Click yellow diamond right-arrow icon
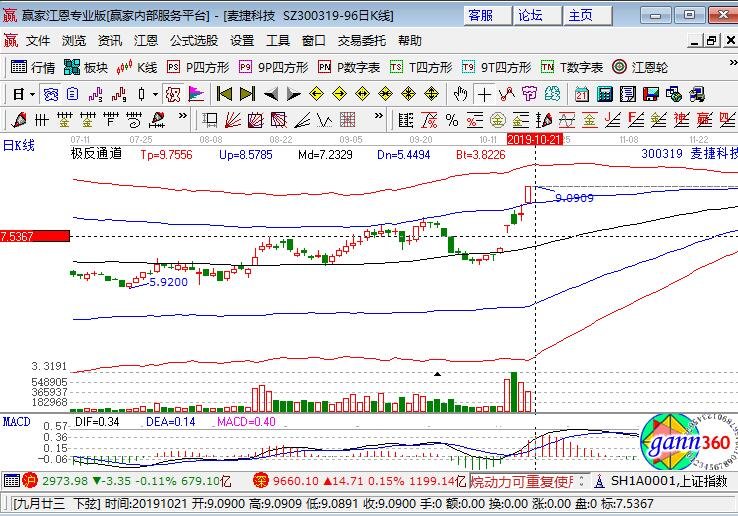 pyautogui.click(x=339, y=95)
